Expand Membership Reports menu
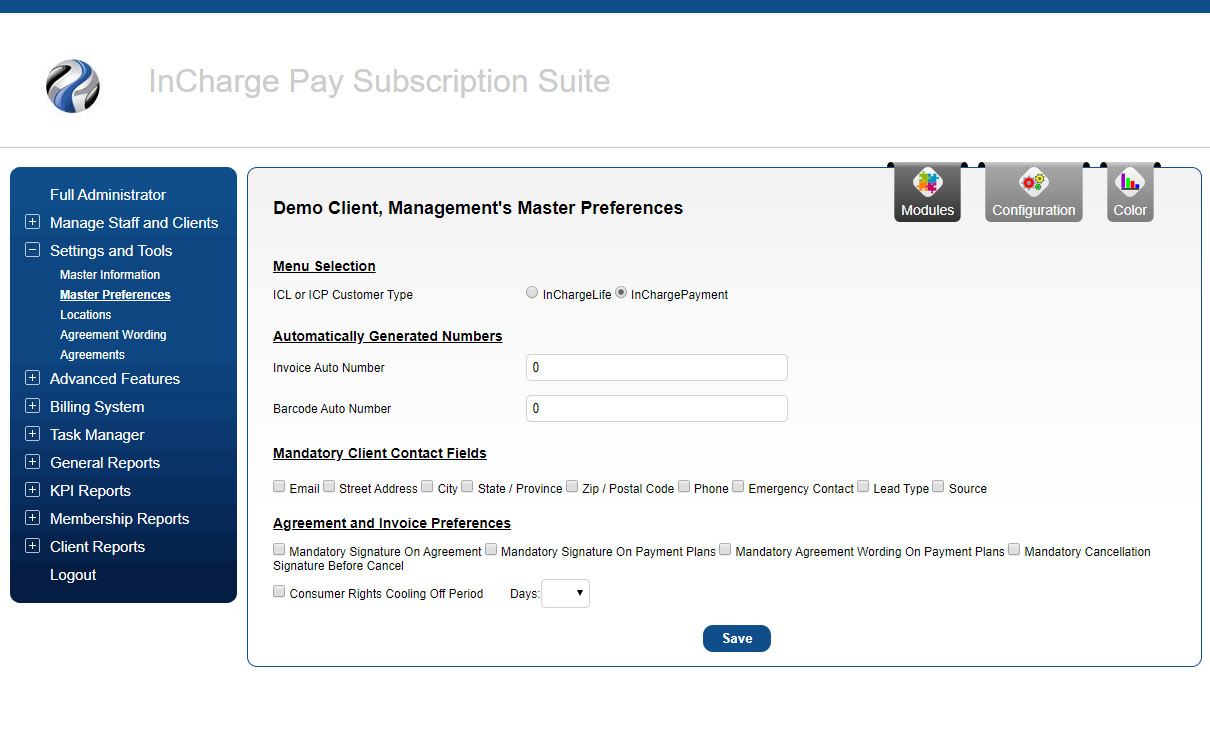 pyautogui.click(x=32, y=518)
